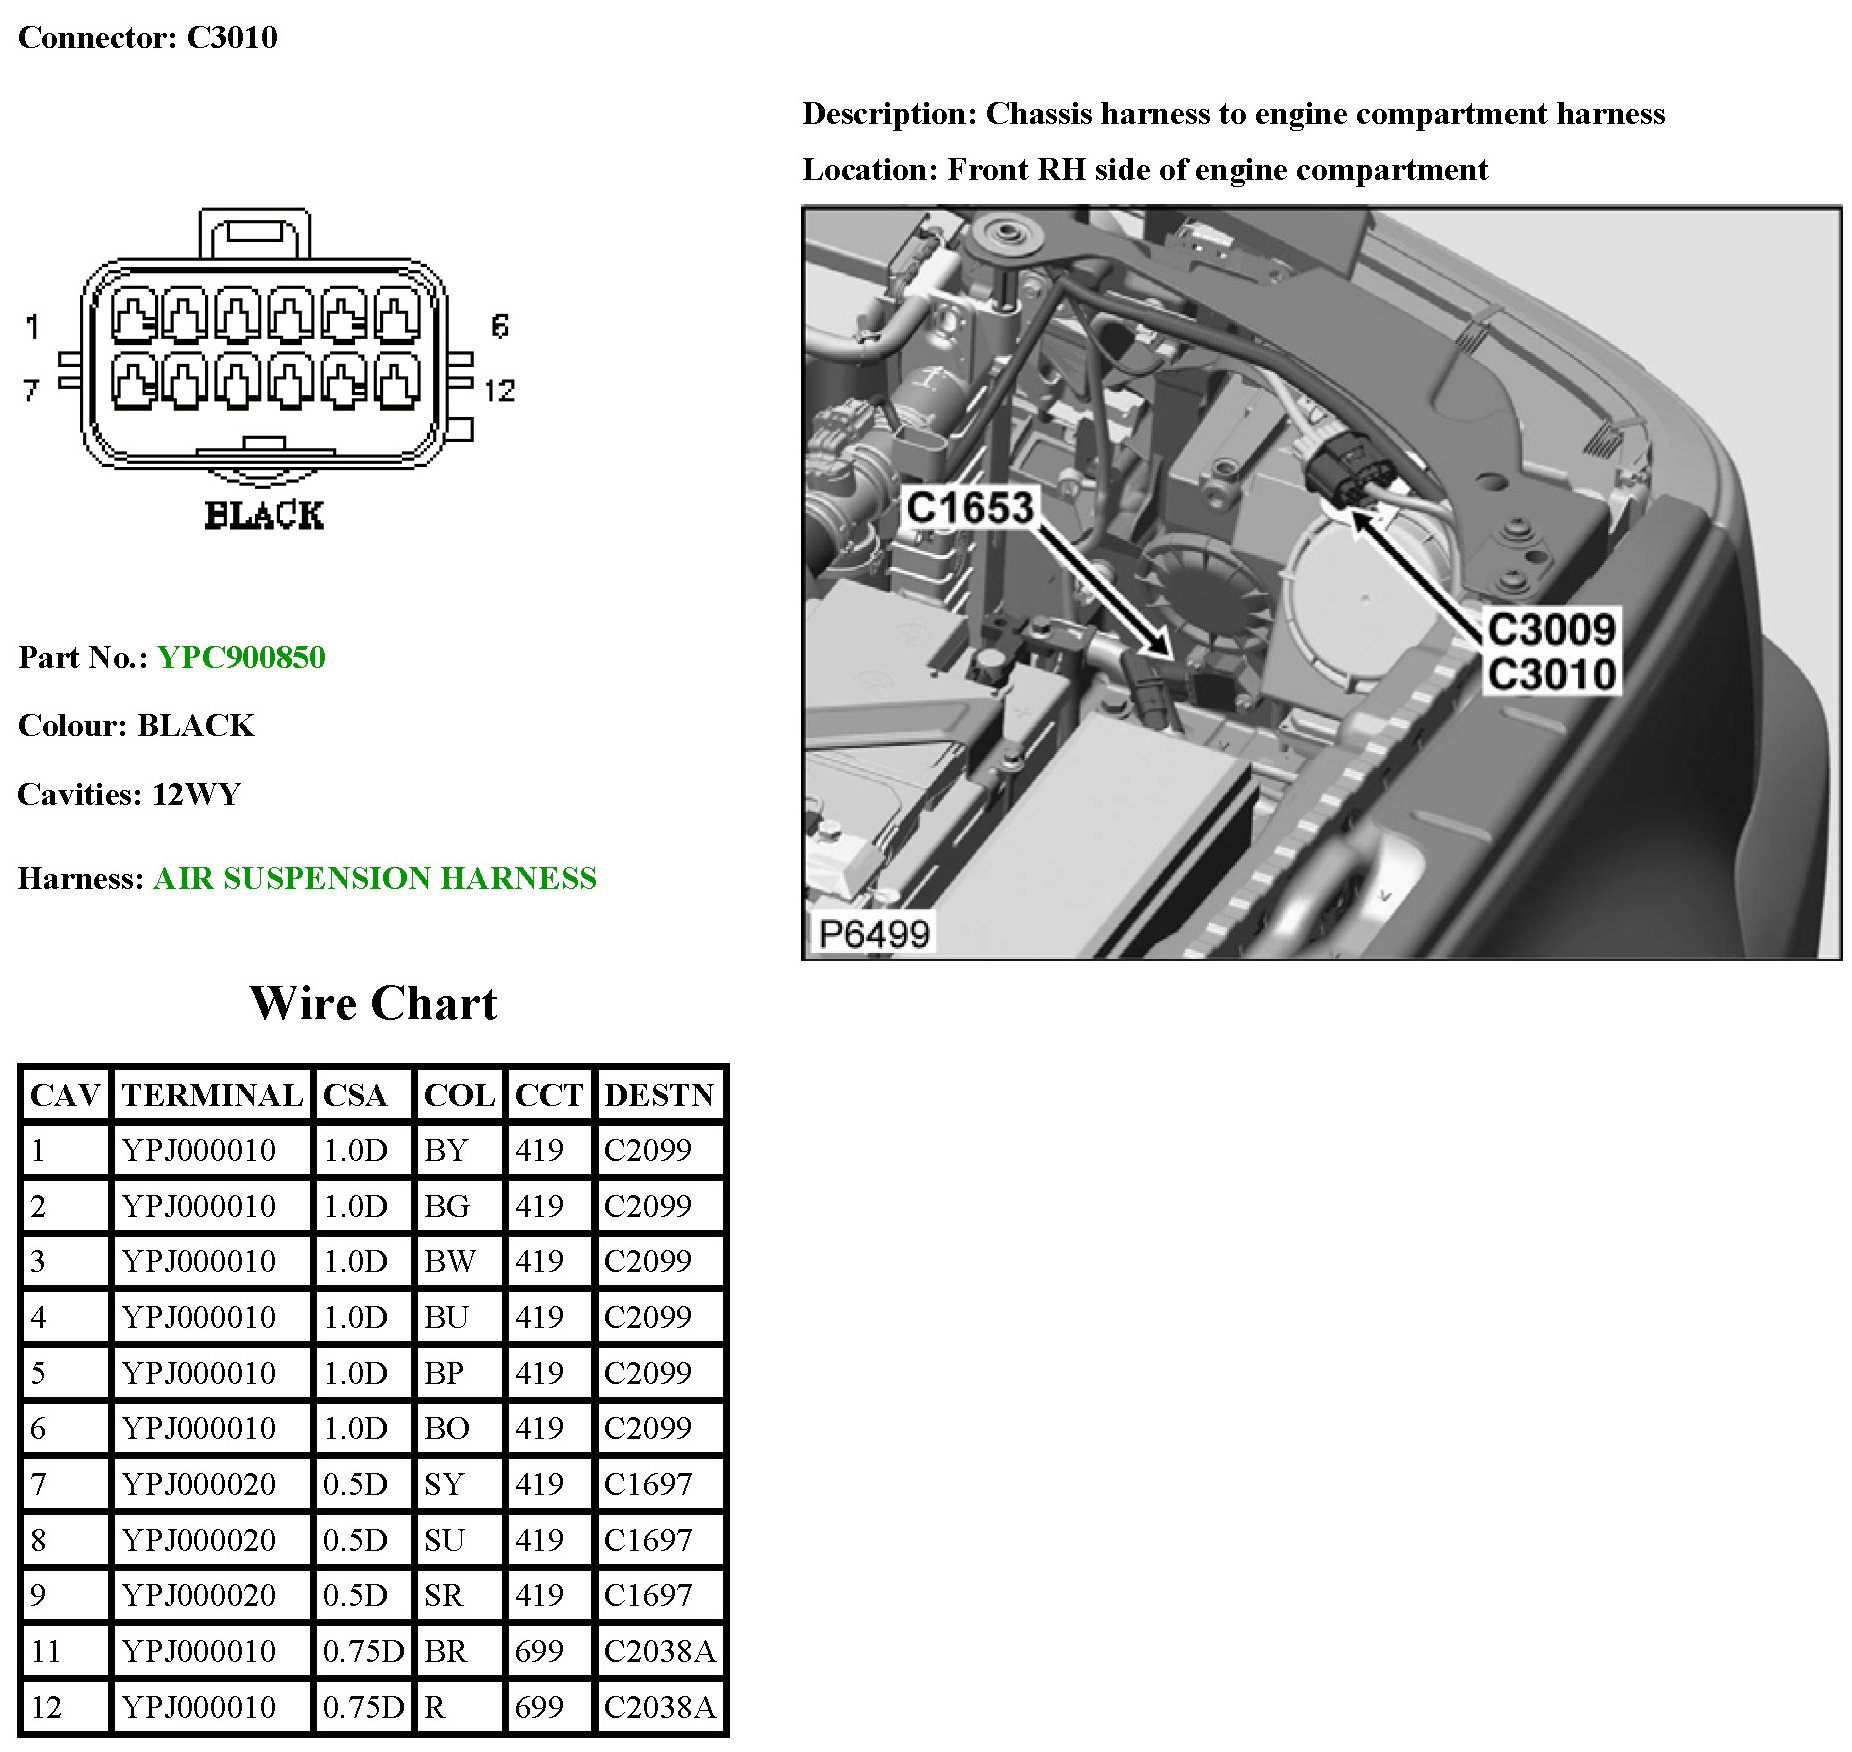1852x1752 pixels.
Task: Click the C3009 label in the photo
Action: pyautogui.click(x=1551, y=629)
